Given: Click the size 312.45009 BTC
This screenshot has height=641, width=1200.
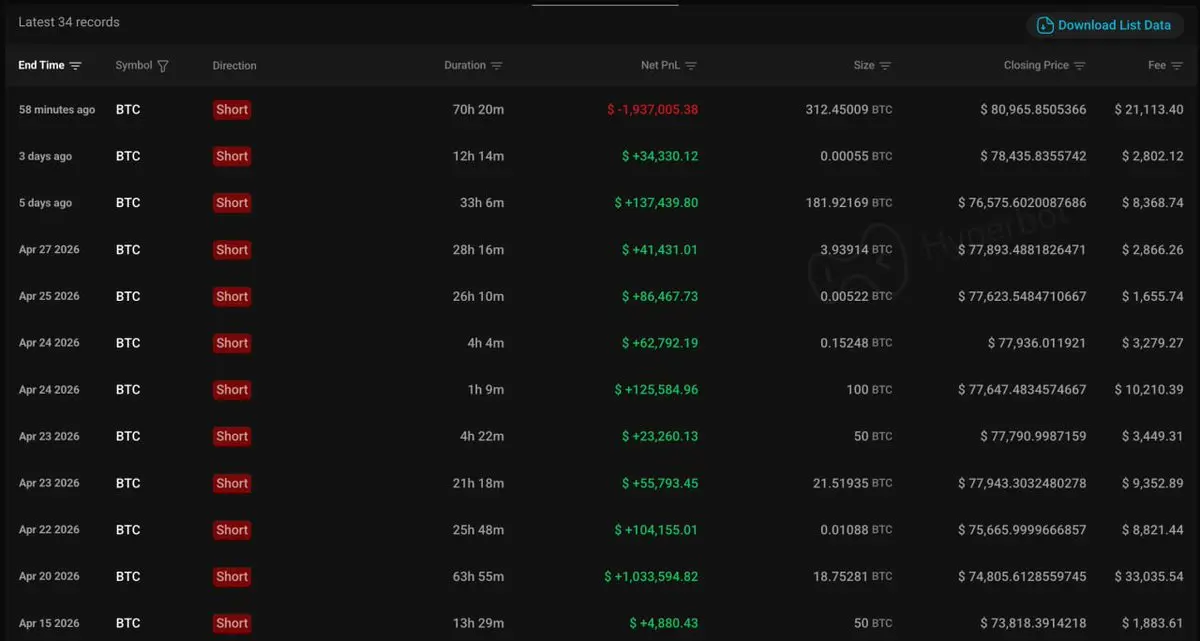Looking at the screenshot, I should pos(849,110).
